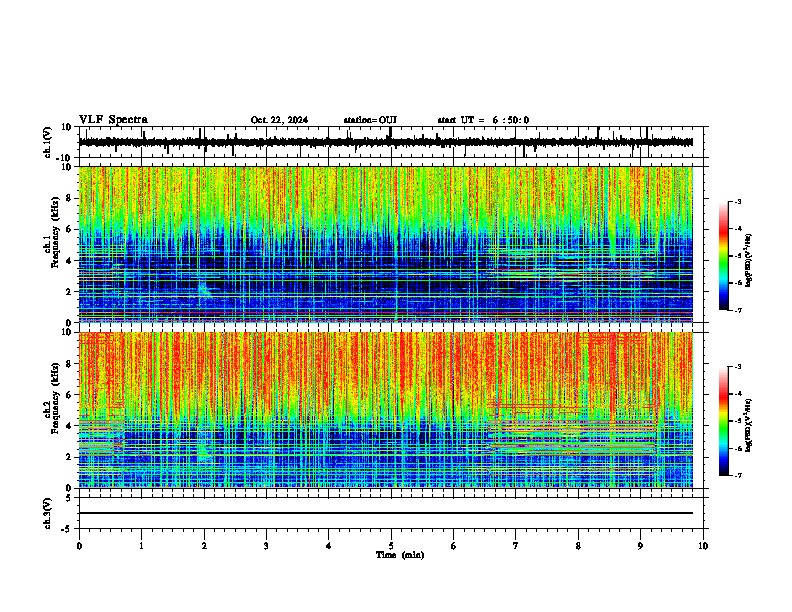This screenshot has height=612, width=792.
Task: Click the time axis tick label "0"
Action: point(79,546)
